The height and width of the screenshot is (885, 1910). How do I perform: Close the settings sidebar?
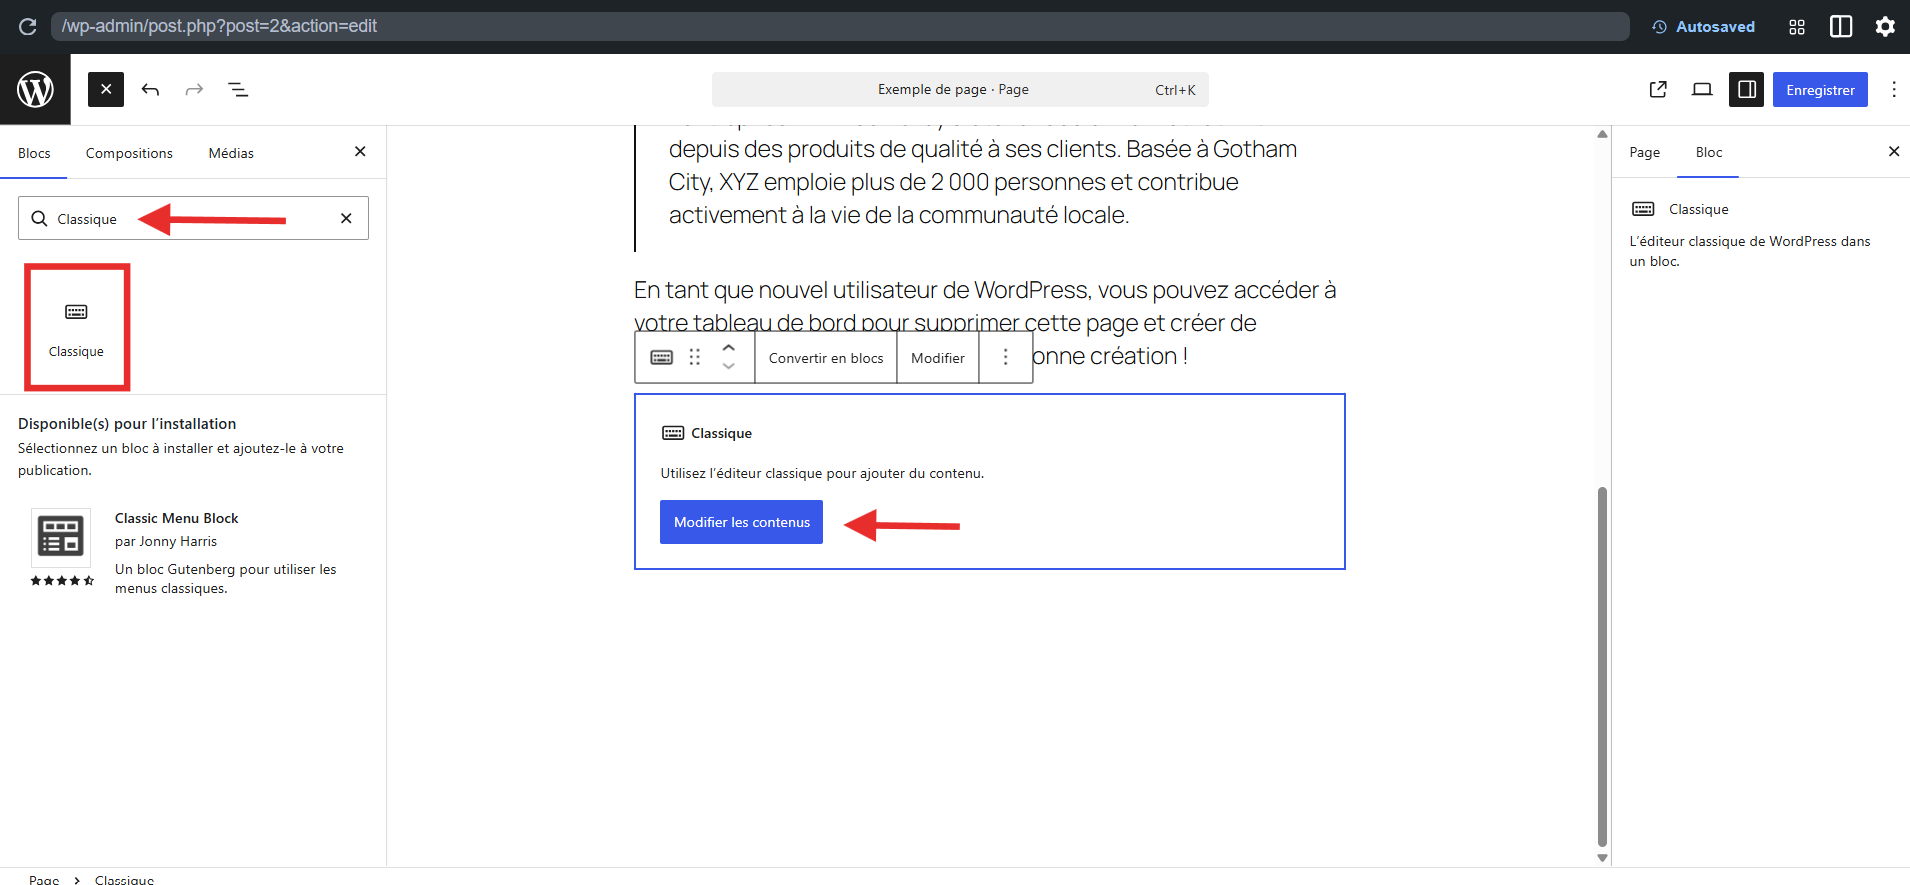1893,151
